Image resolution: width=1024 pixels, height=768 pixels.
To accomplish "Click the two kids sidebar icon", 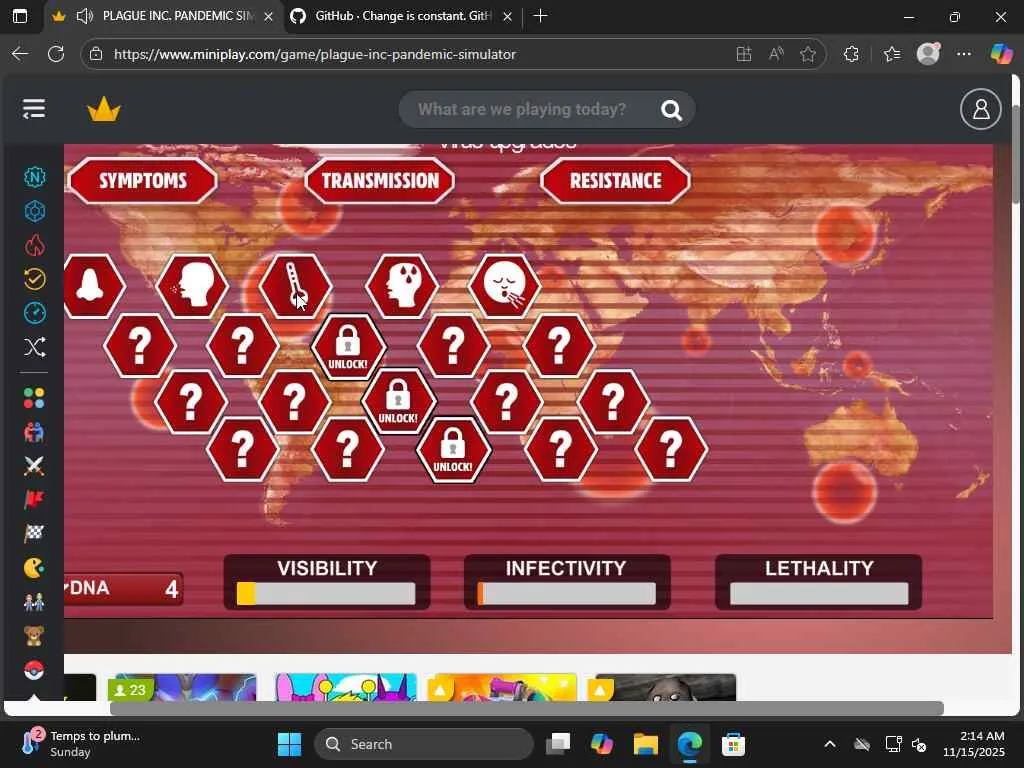I will tap(35, 601).
